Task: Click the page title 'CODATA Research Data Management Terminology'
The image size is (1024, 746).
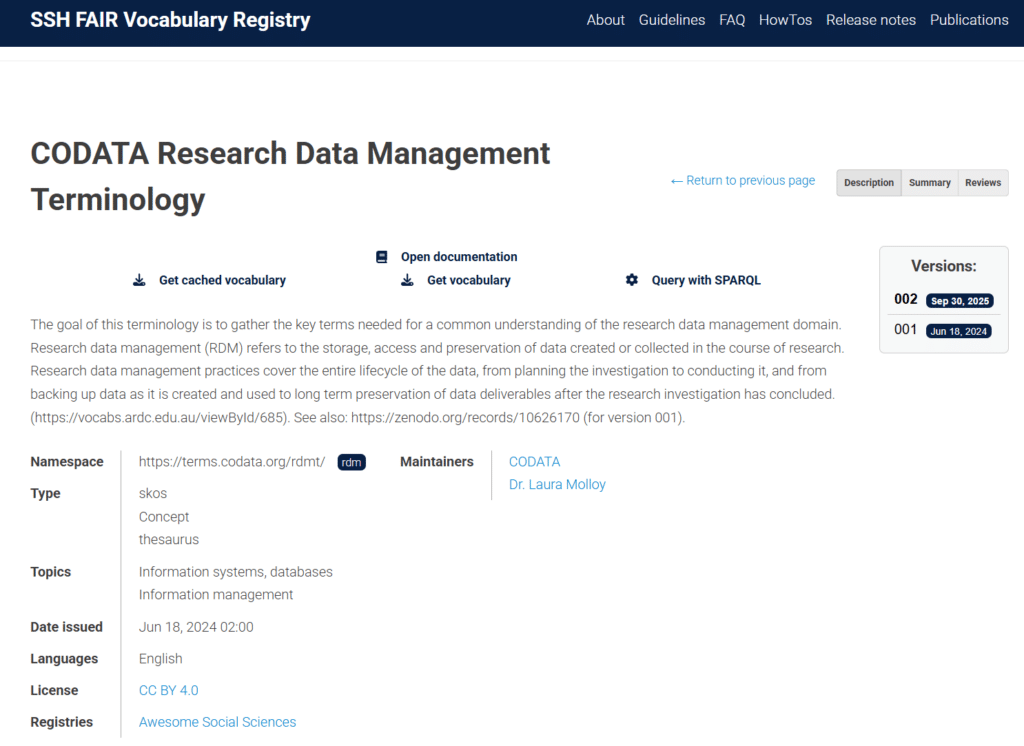Action: pos(290,176)
